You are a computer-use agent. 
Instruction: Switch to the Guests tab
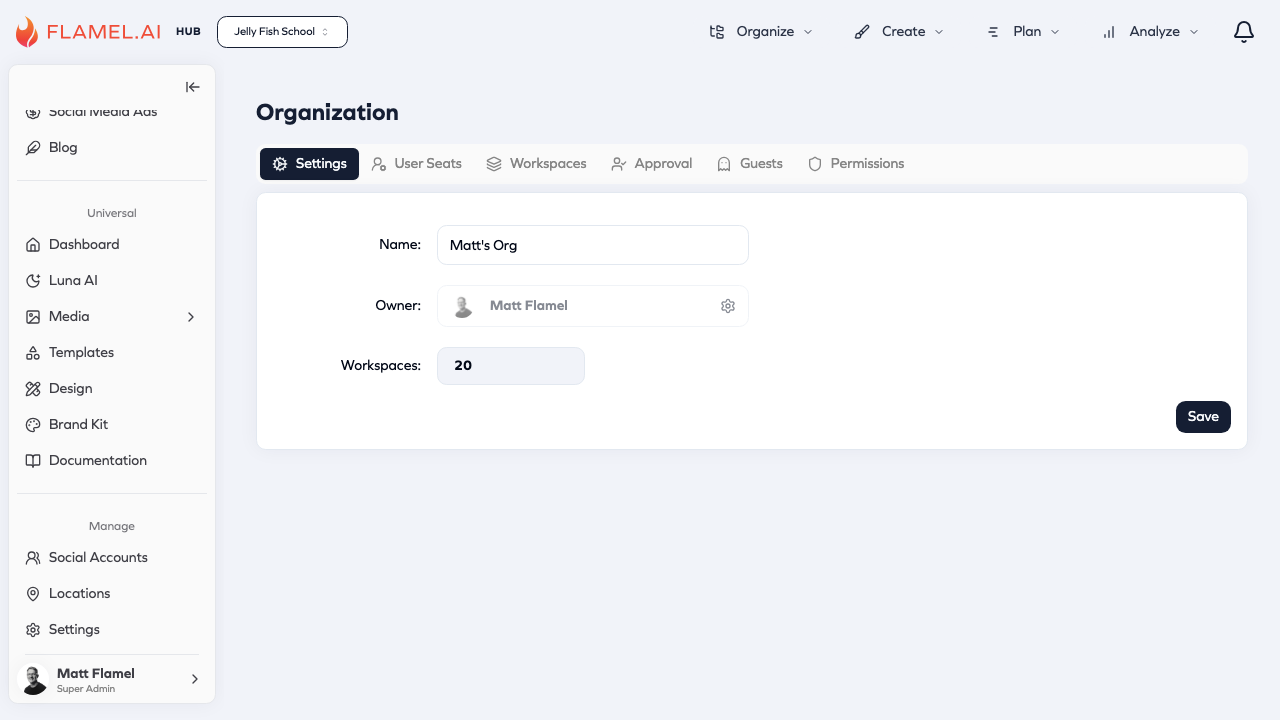(x=749, y=164)
